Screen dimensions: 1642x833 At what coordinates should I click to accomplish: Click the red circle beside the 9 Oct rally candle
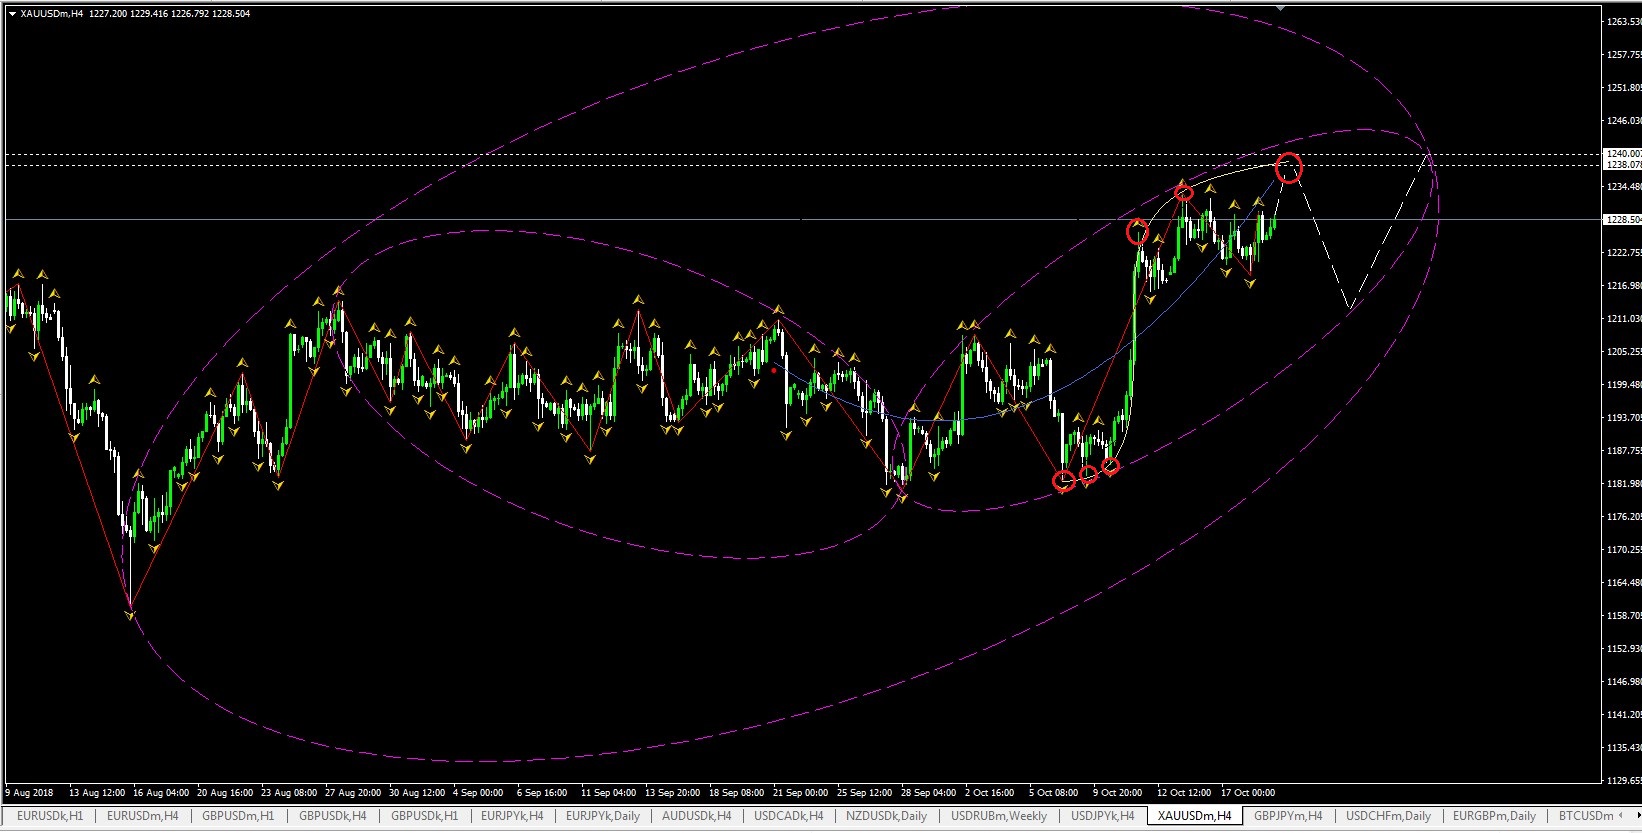click(1137, 233)
